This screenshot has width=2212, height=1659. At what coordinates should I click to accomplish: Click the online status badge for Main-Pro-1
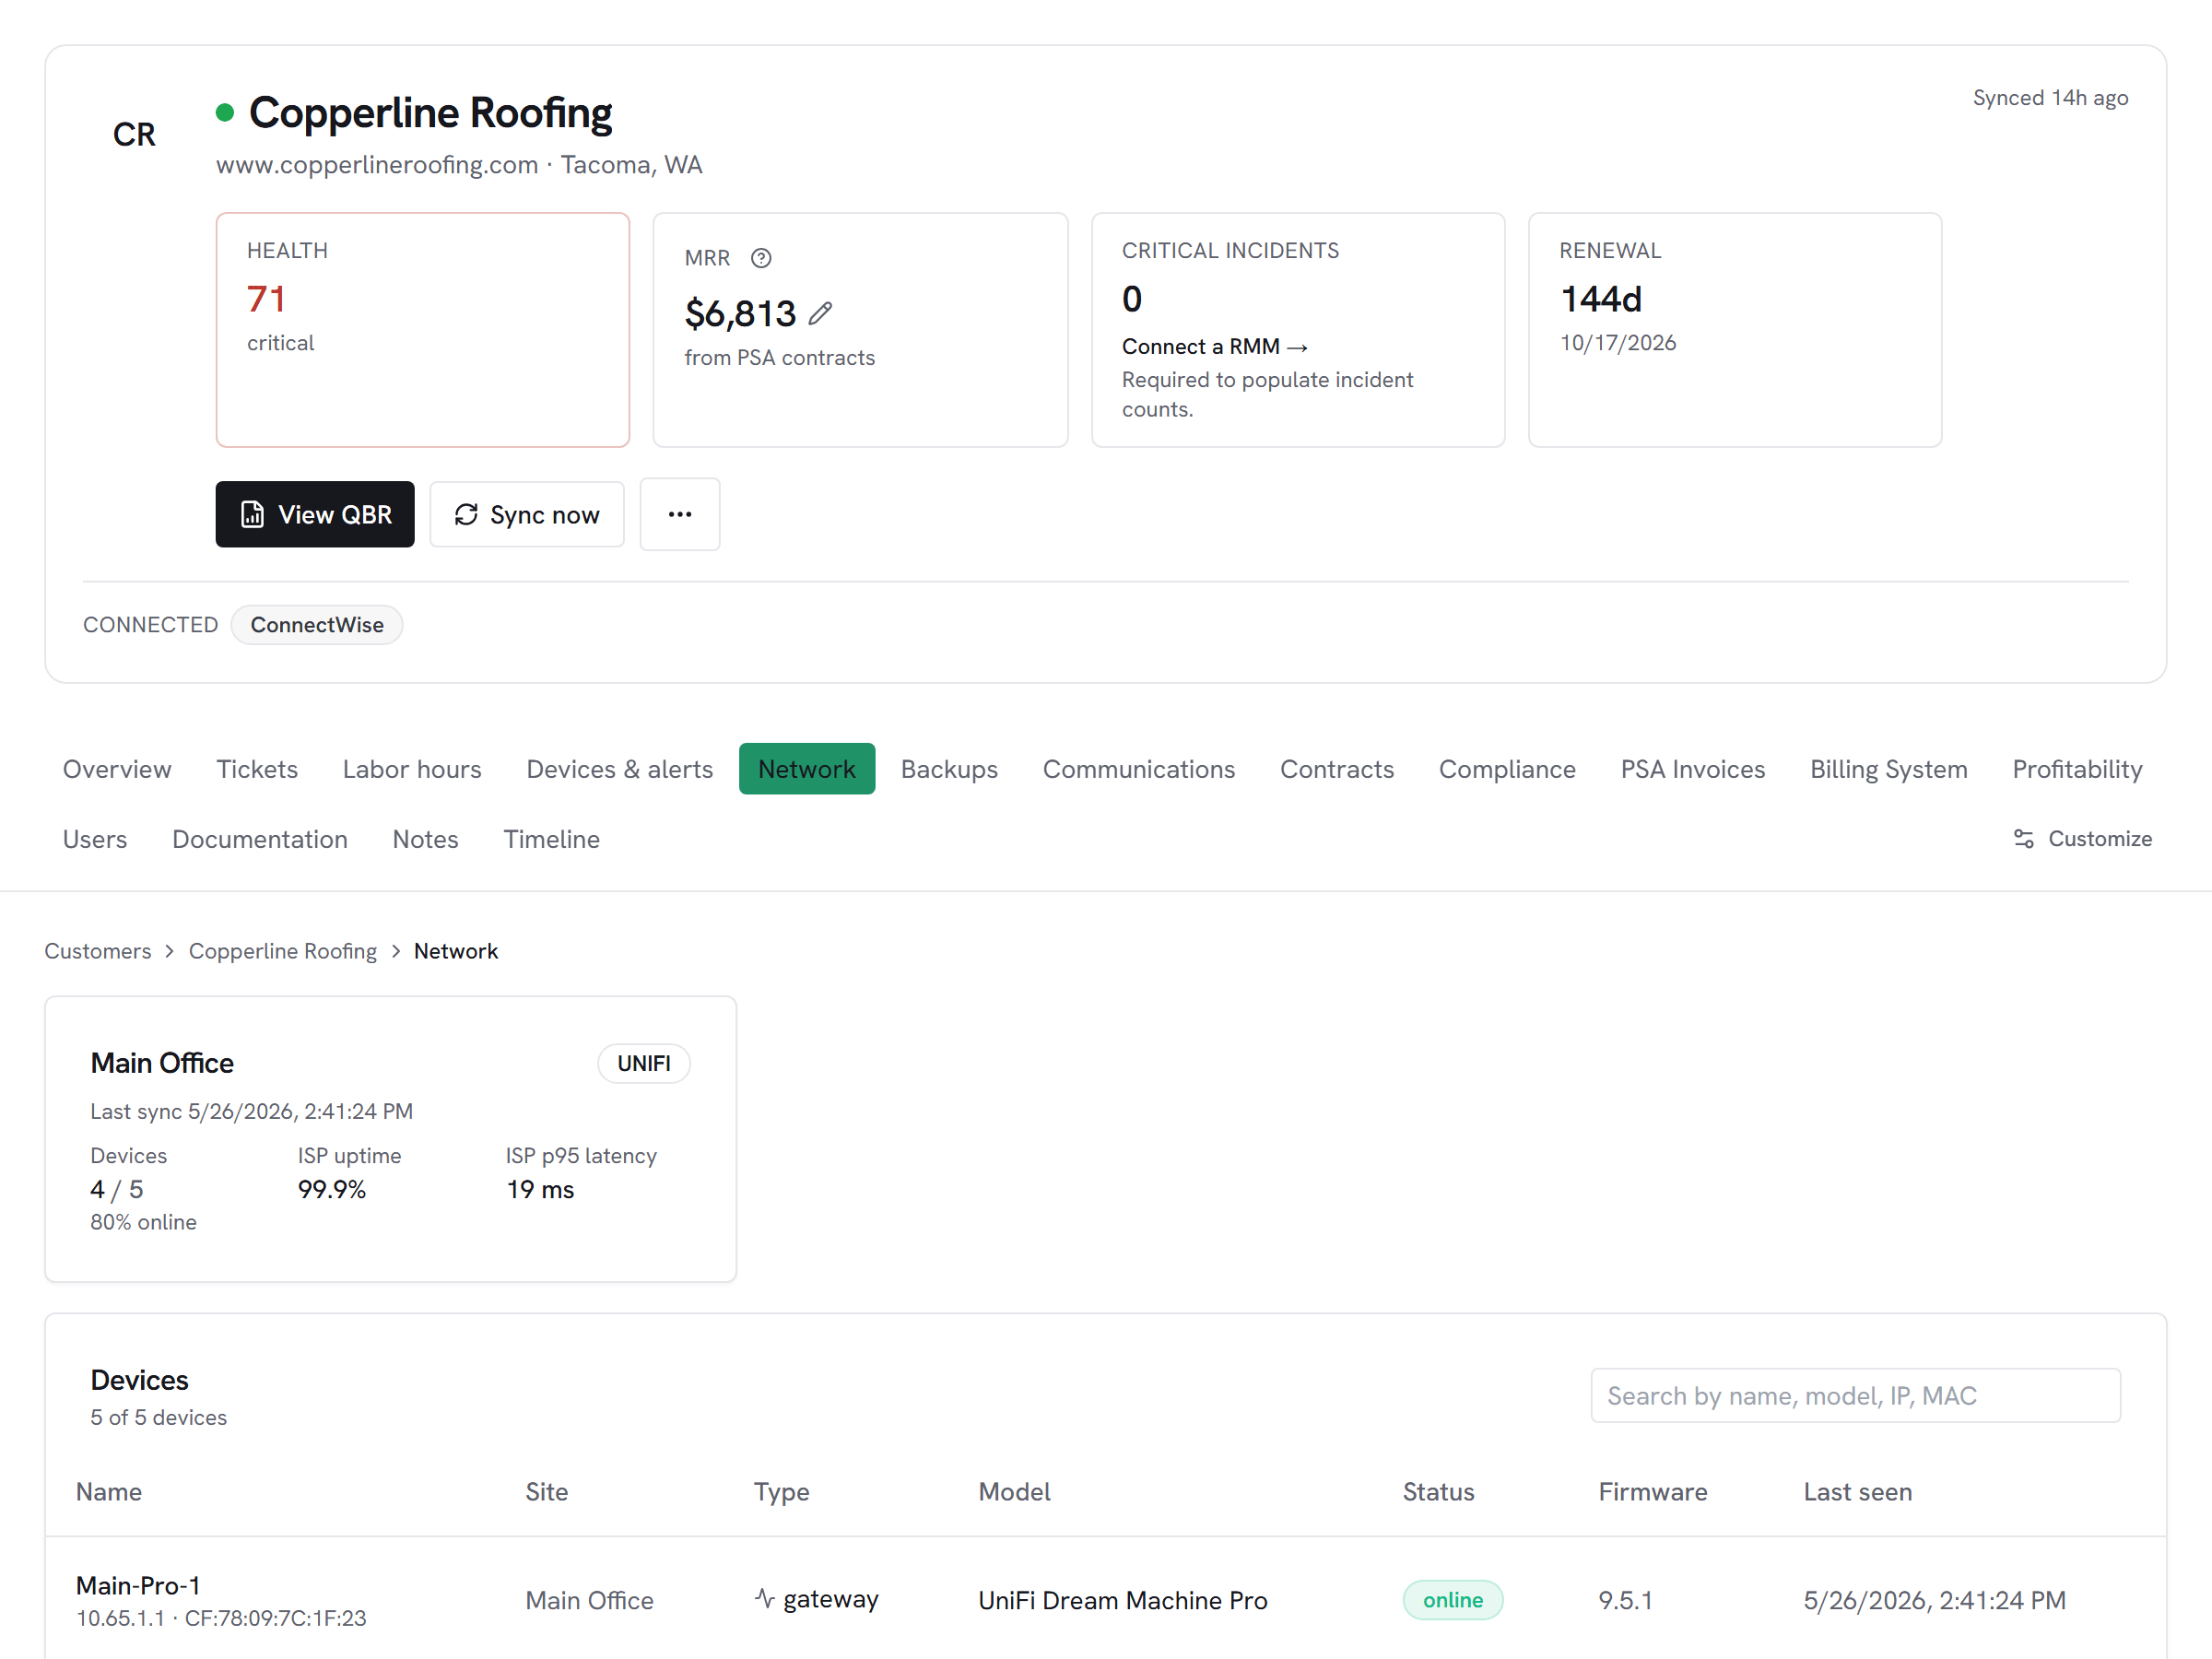click(1452, 1599)
